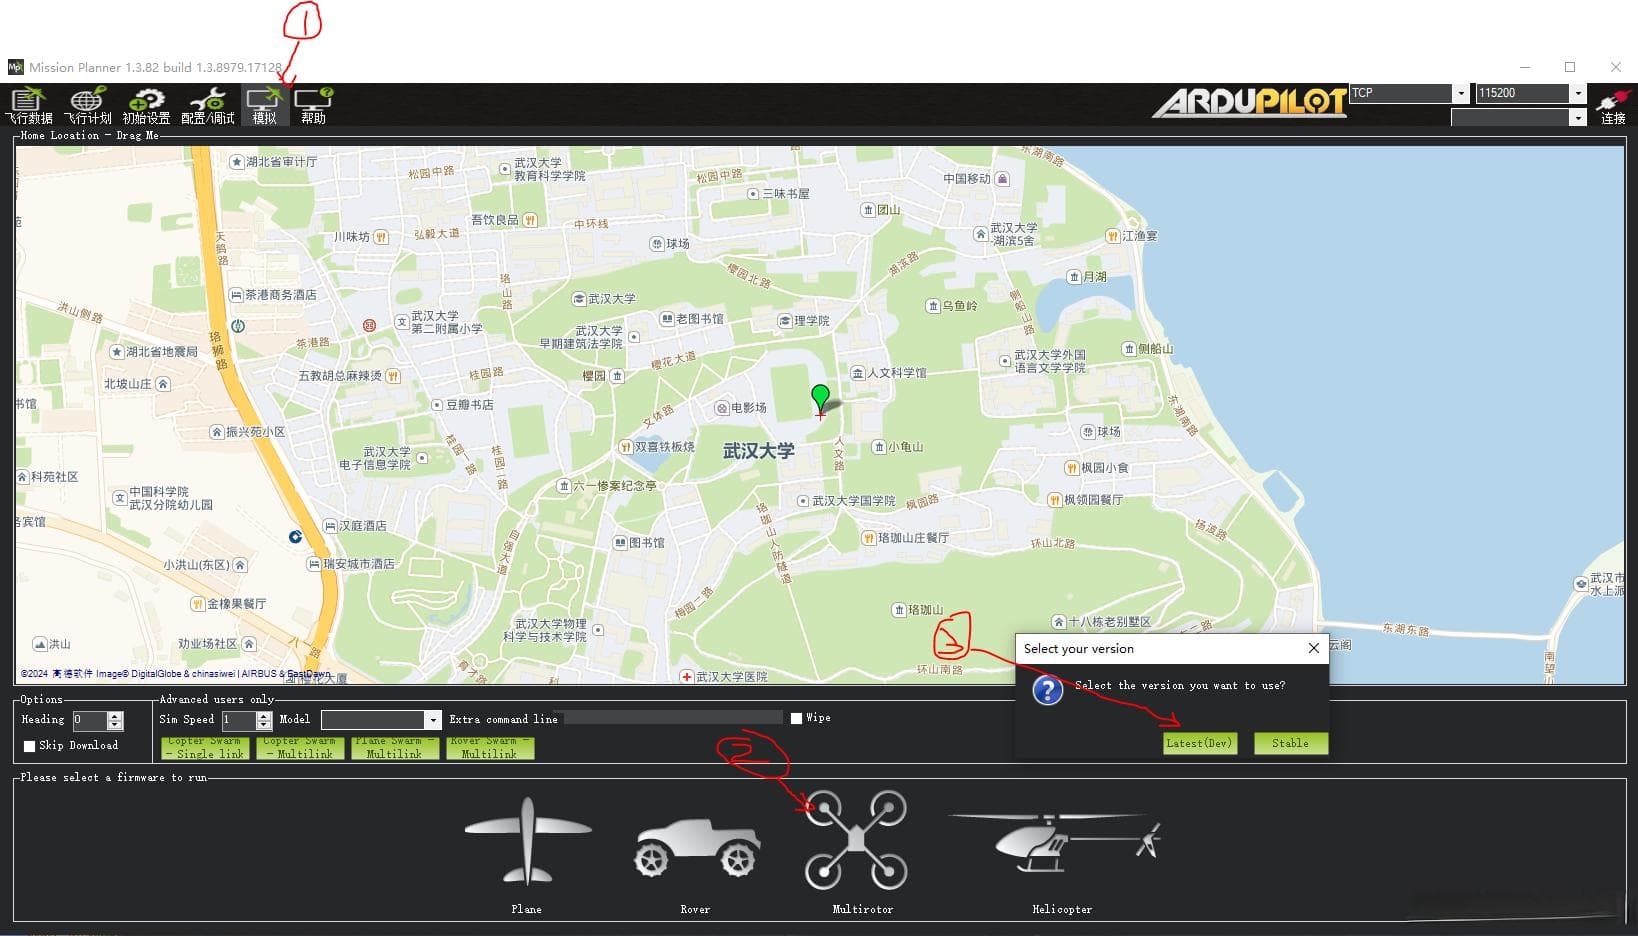The image size is (1638, 936).
Task: Click the 人文科学馆 map label
Action: [896, 373]
